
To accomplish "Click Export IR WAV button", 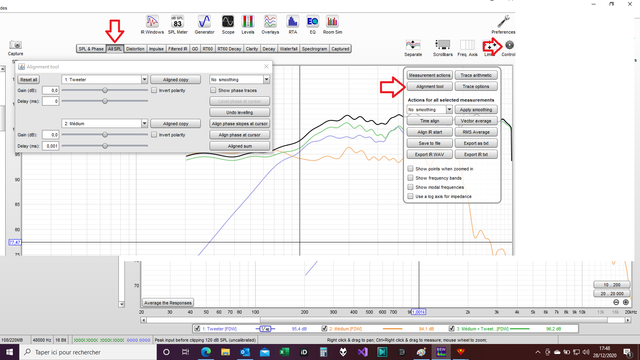I will tap(429, 154).
